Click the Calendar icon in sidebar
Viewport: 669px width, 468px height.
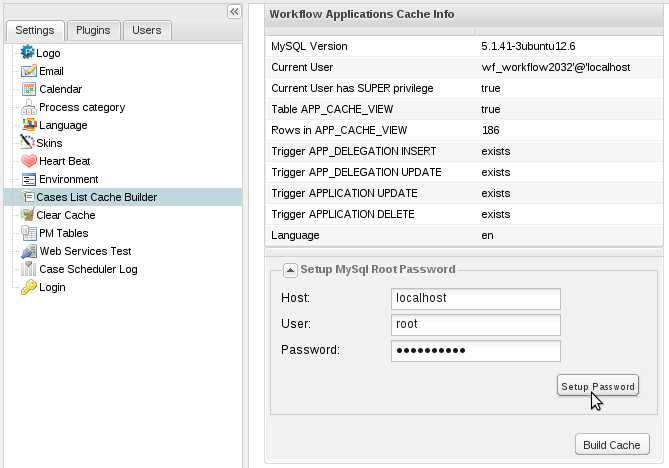(29, 89)
